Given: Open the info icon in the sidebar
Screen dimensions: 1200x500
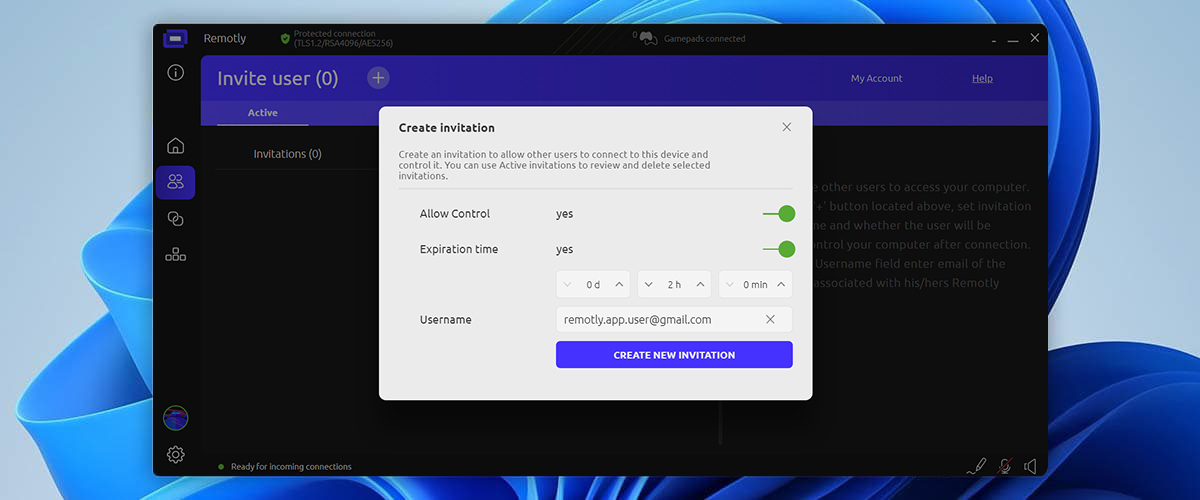Looking at the screenshot, I should 176,73.
